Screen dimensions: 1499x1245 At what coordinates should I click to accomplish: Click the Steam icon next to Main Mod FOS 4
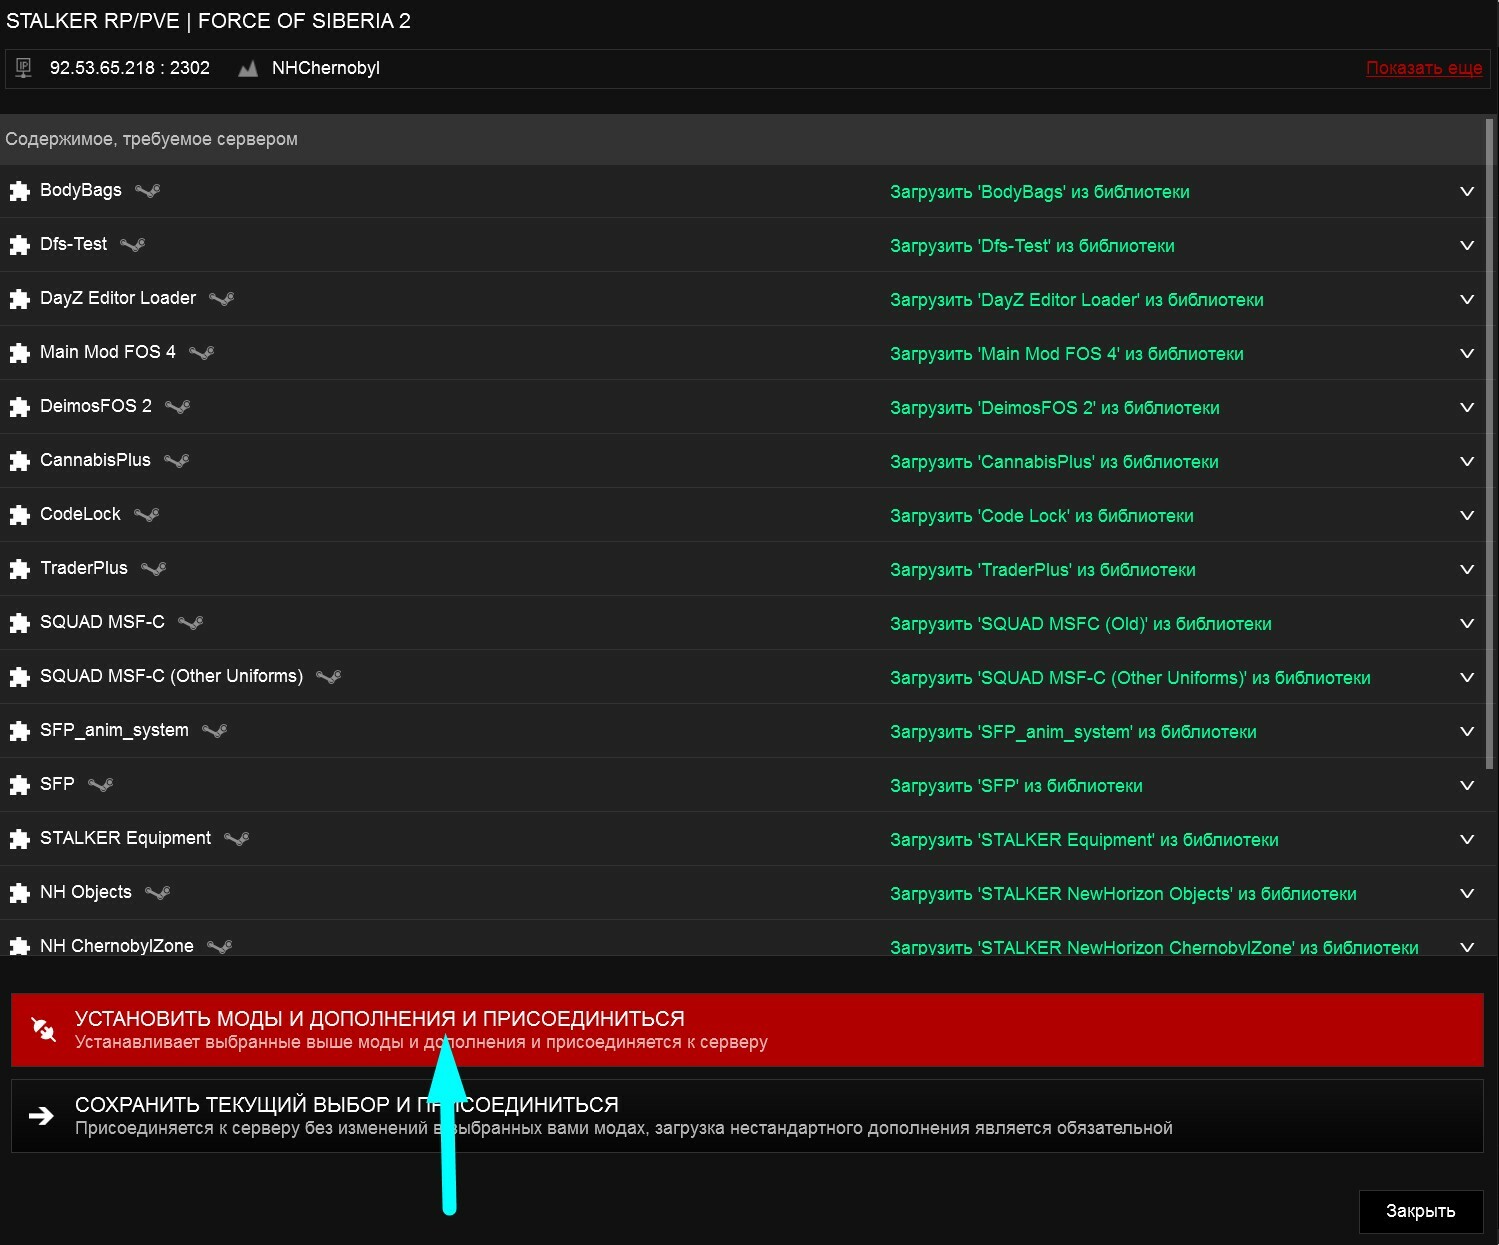tap(202, 353)
